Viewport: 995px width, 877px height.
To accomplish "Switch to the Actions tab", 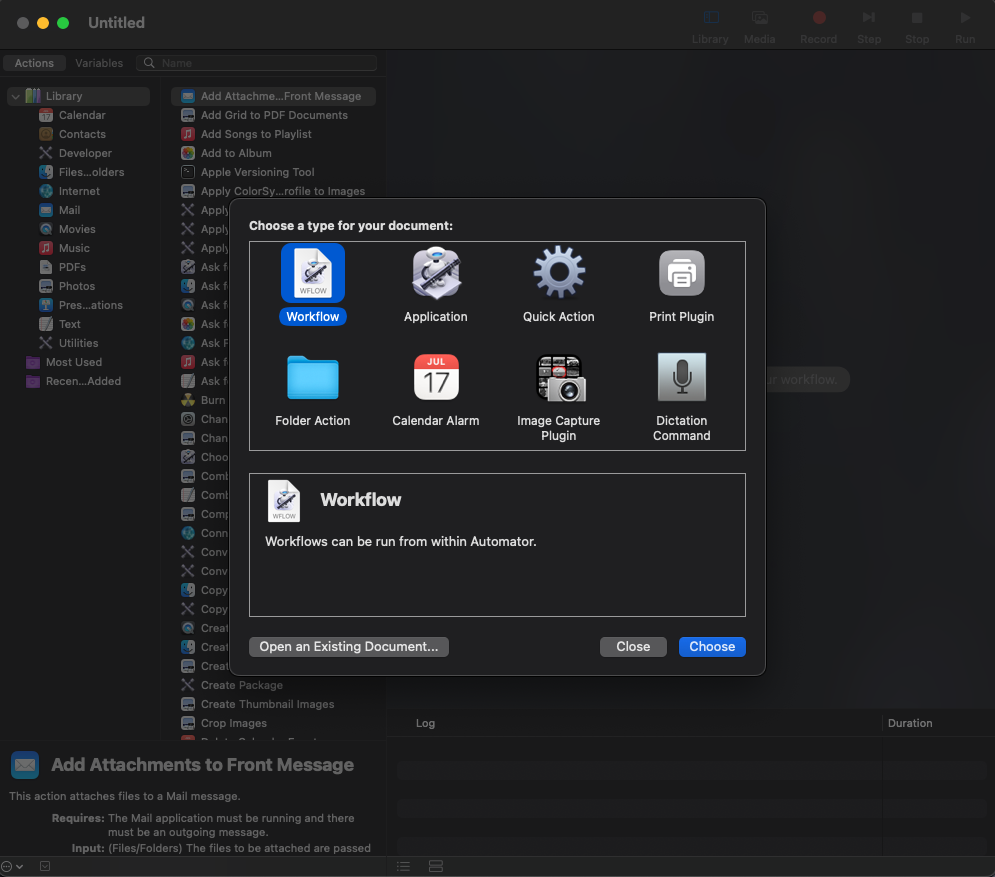I will tap(34, 63).
